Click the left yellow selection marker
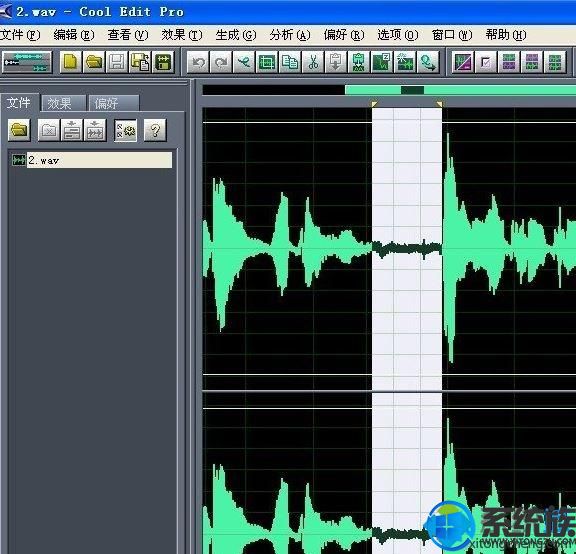576x554 pixels. click(374, 104)
